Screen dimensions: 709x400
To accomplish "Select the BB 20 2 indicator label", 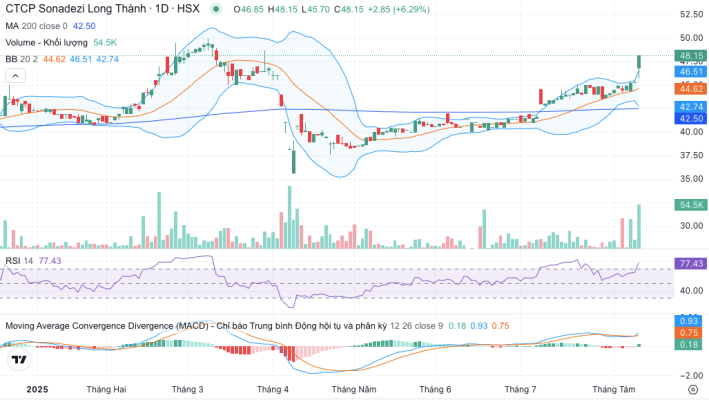I will (x=21, y=59).
